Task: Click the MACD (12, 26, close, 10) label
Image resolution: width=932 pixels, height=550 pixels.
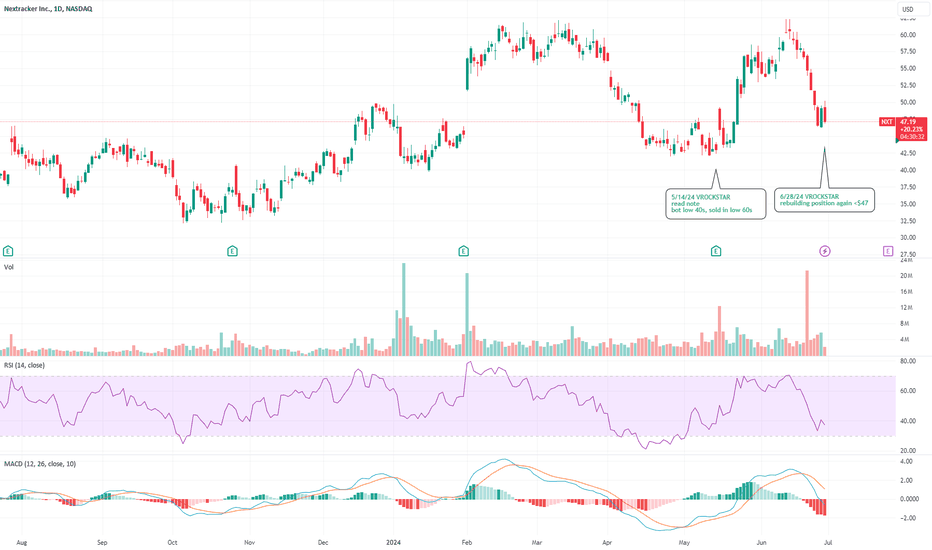Action: 40,463
